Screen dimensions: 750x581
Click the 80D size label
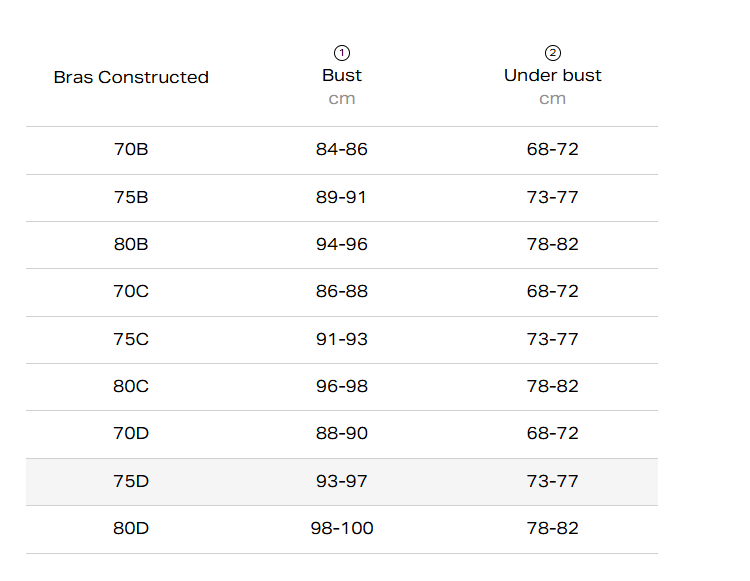coord(131,528)
